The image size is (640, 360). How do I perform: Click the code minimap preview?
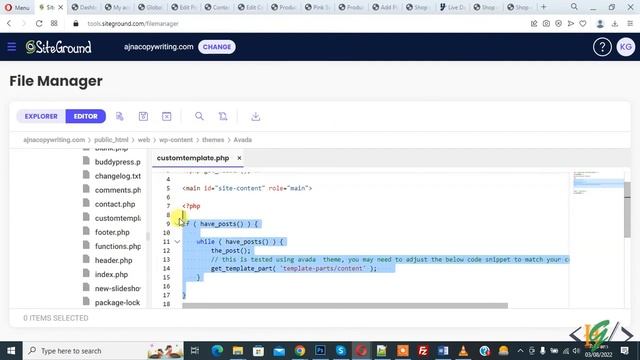598,182
